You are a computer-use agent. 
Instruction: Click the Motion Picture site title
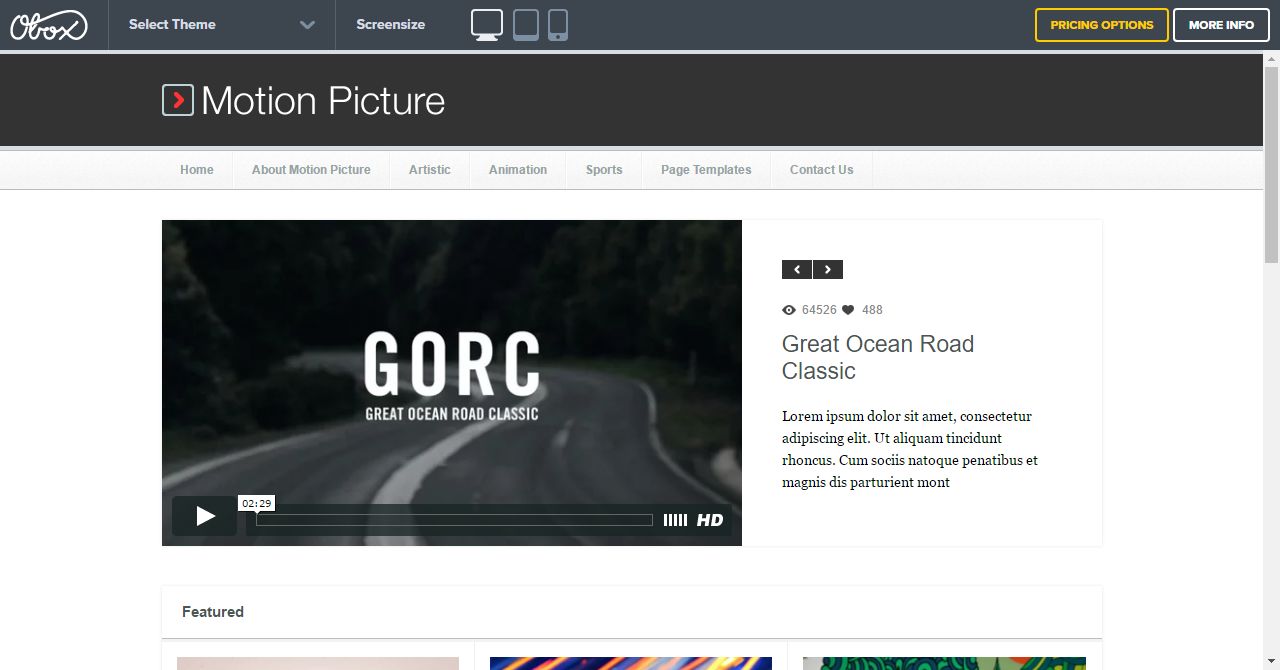pos(323,101)
